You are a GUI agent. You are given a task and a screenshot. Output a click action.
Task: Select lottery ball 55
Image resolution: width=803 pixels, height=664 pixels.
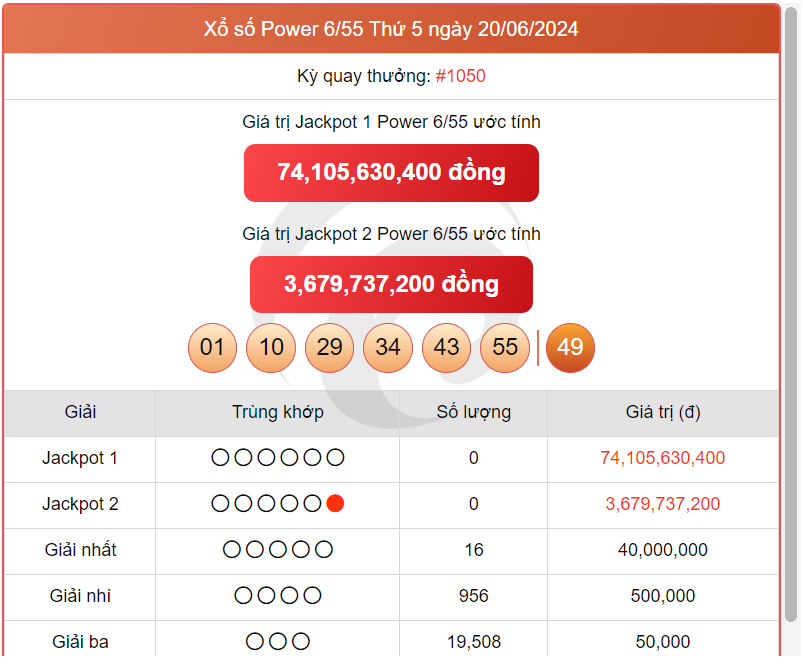coord(505,348)
